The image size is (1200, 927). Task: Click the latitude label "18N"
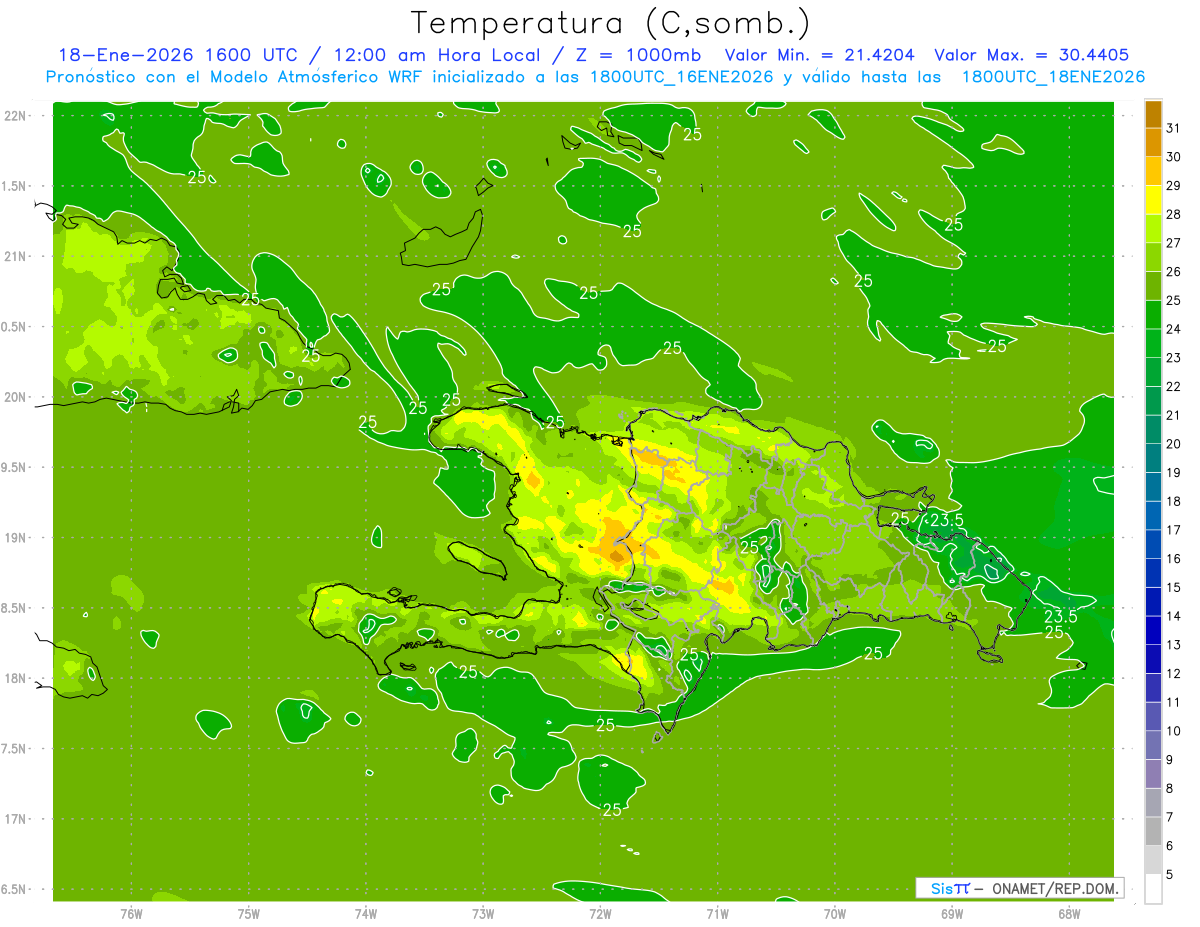(15, 678)
